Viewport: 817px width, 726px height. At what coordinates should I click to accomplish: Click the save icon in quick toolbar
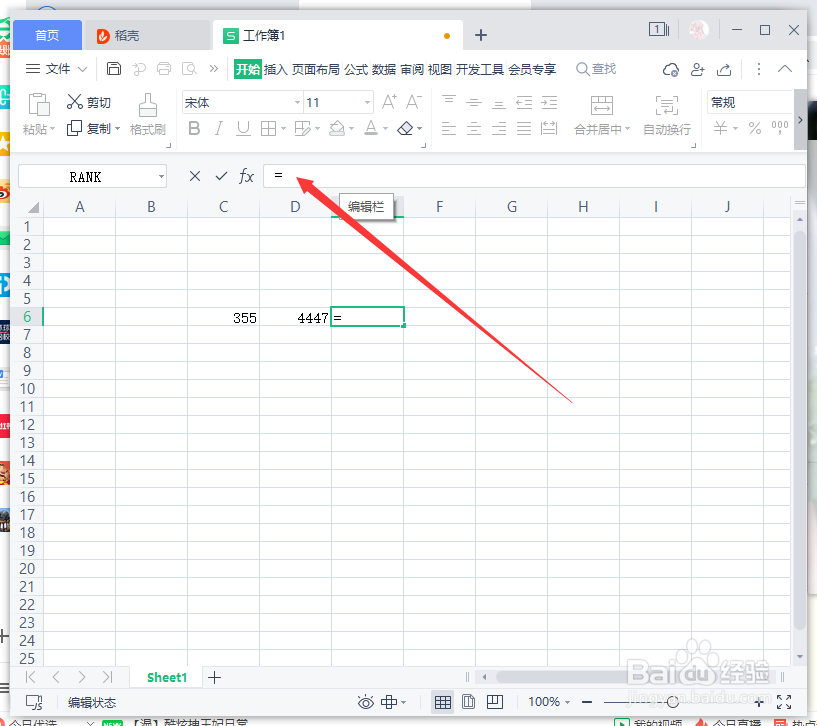pos(114,69)
